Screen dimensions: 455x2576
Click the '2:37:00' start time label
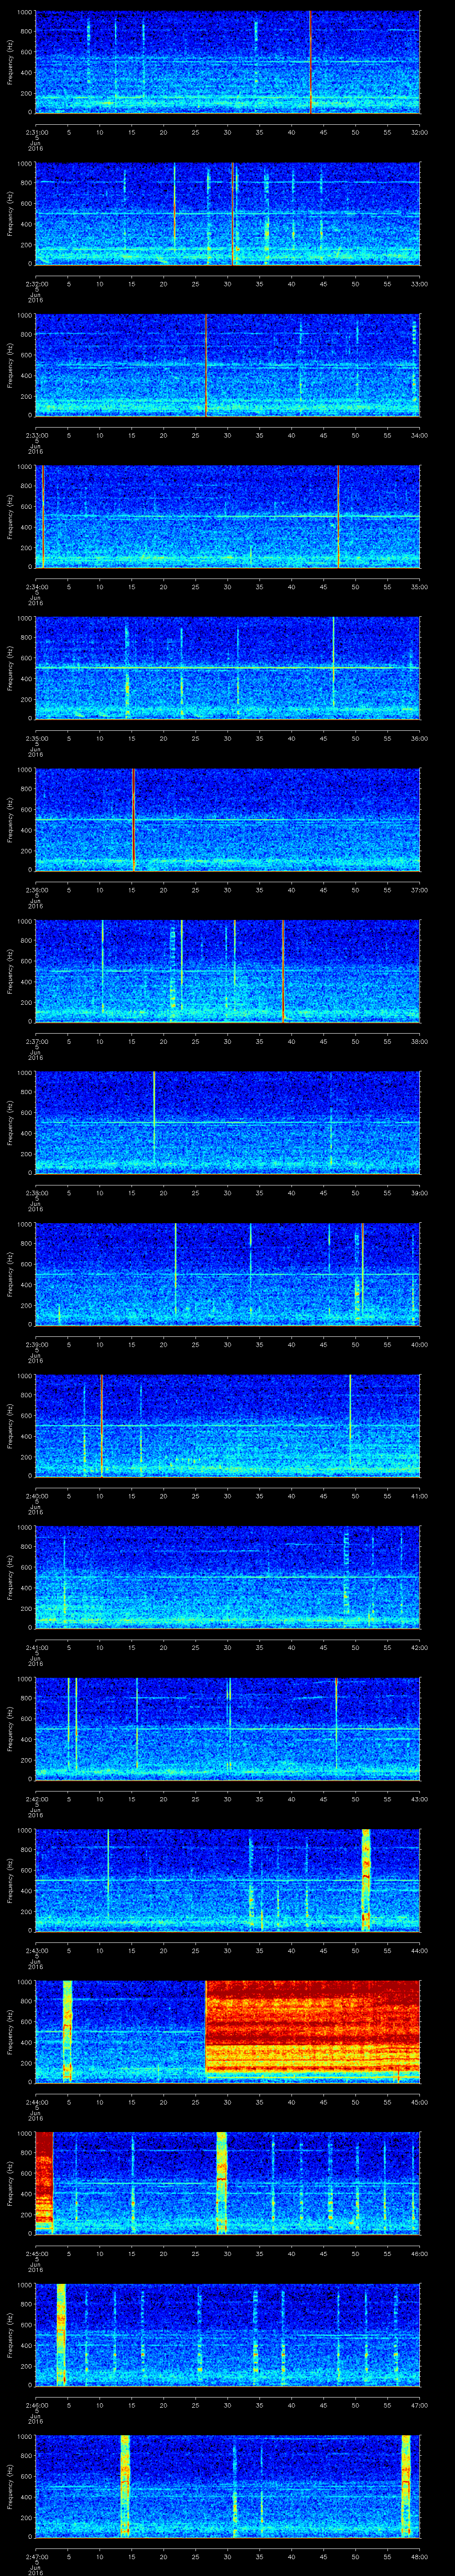tap(36, 1041)
